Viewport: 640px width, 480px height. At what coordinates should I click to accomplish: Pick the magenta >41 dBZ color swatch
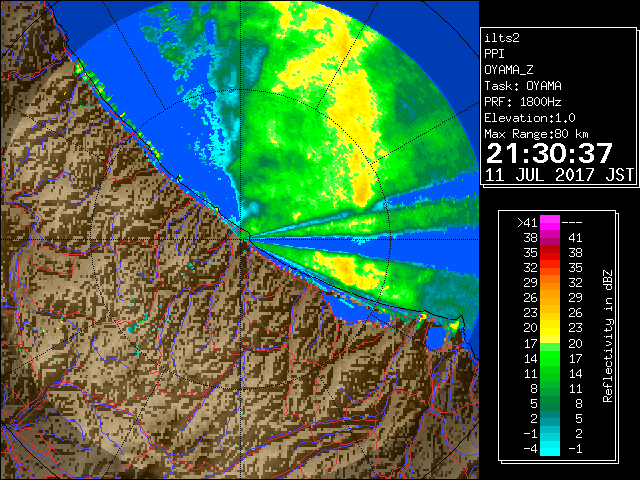550,222
